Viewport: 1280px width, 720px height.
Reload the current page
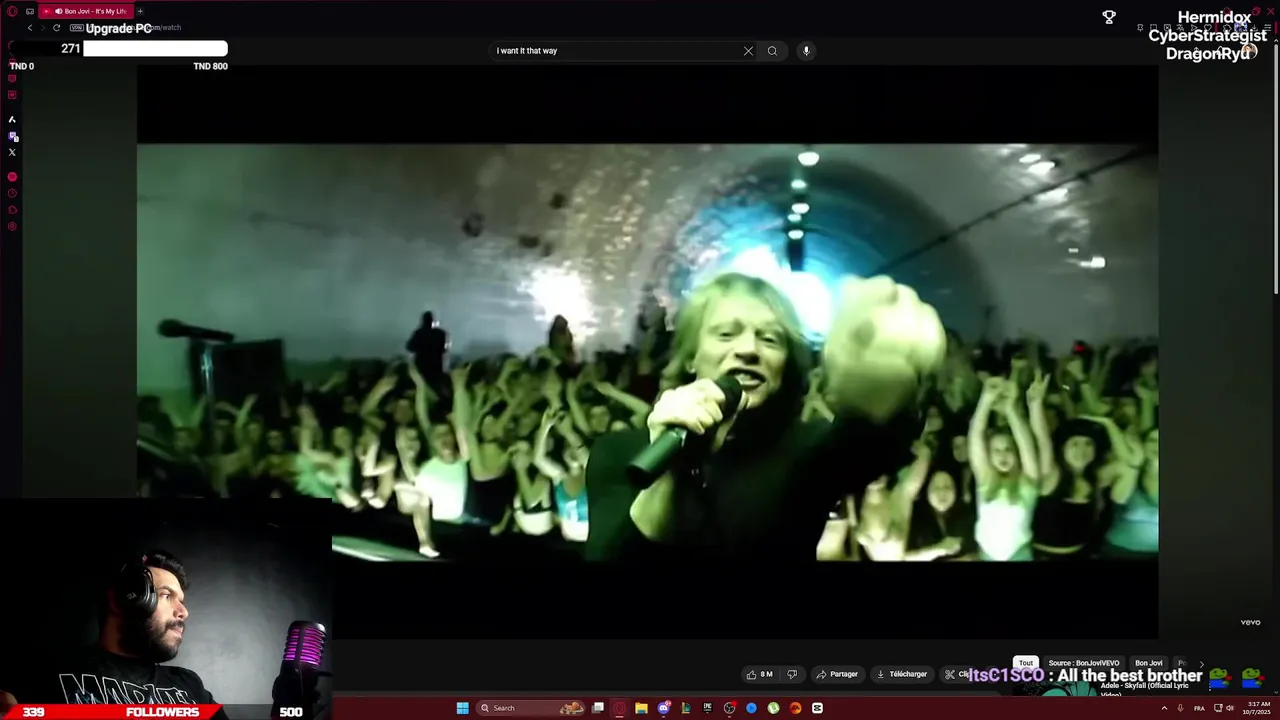[x=56, y=28]
